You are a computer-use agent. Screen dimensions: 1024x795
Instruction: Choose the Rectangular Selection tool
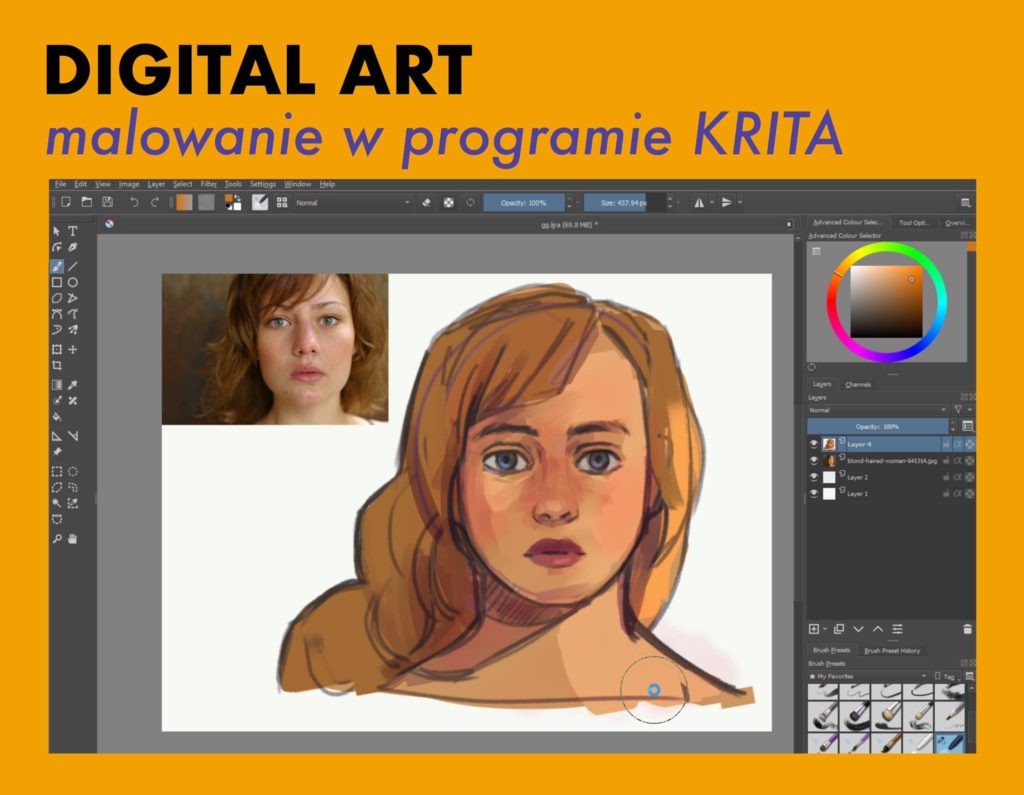[x=57, y=471]
